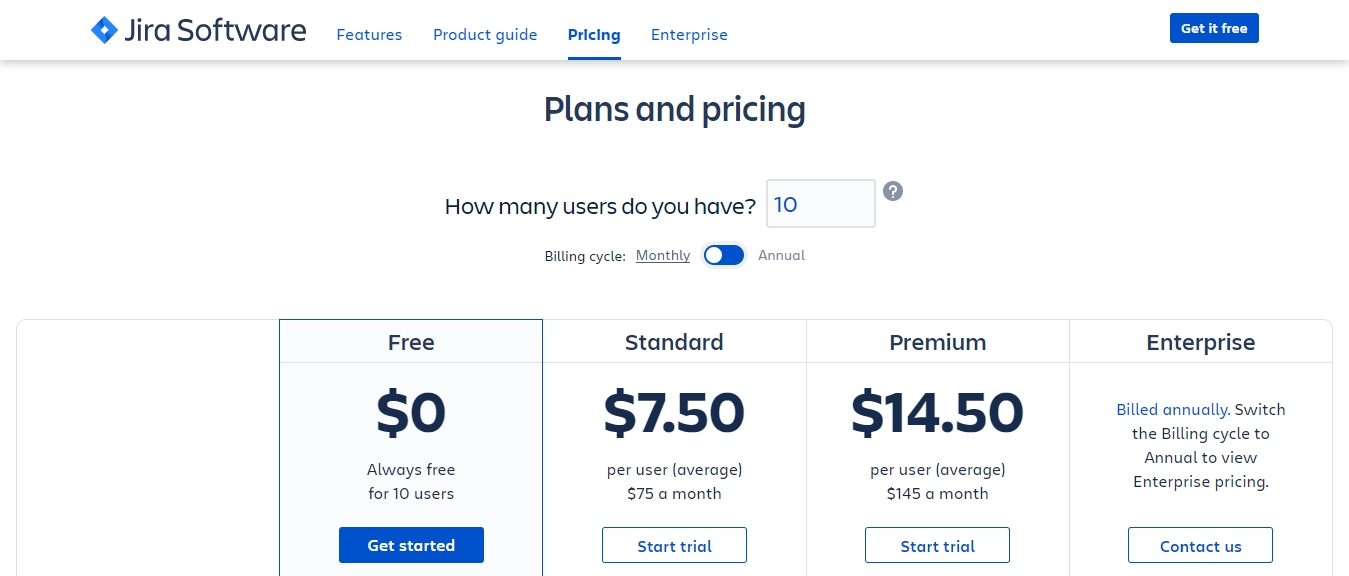The height and width of the screenshot is (576, 1349).
Task: Open the Features menu item
Action: (x=369, y=34)
